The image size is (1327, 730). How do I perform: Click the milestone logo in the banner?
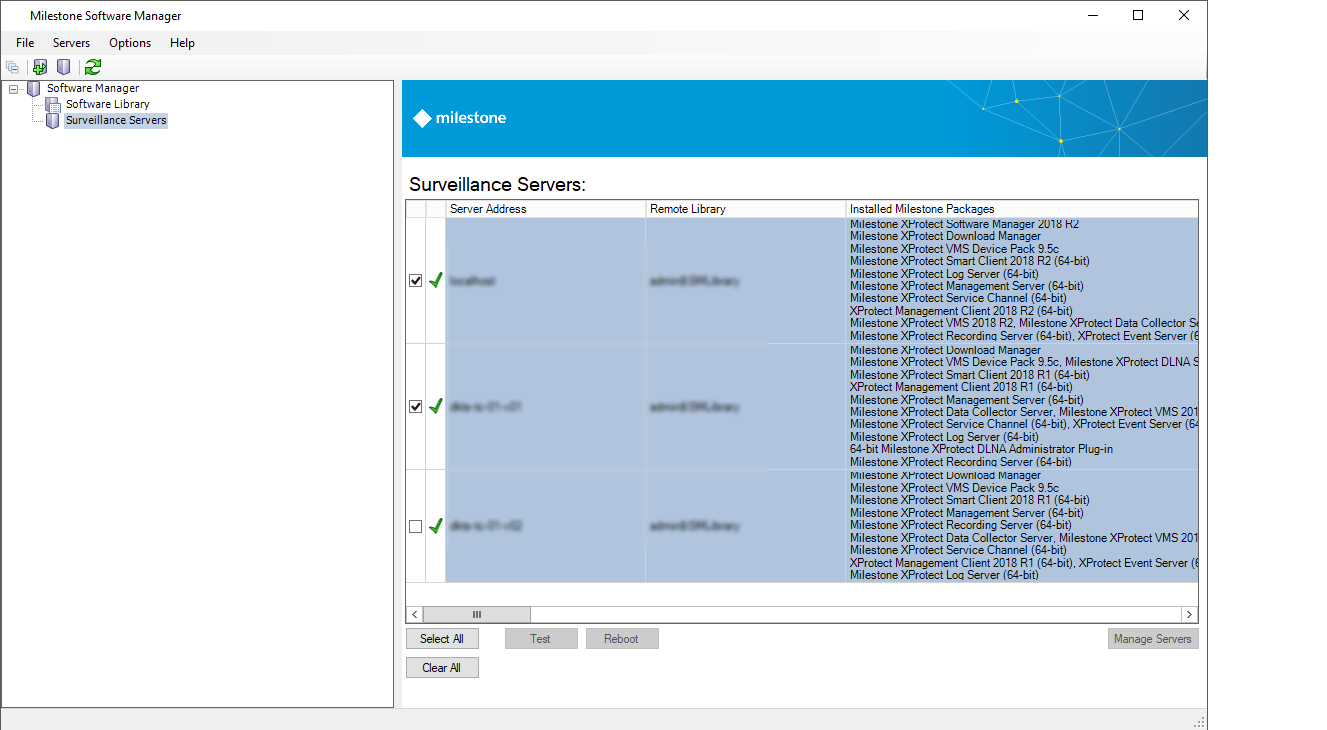[x=458, y=117]
